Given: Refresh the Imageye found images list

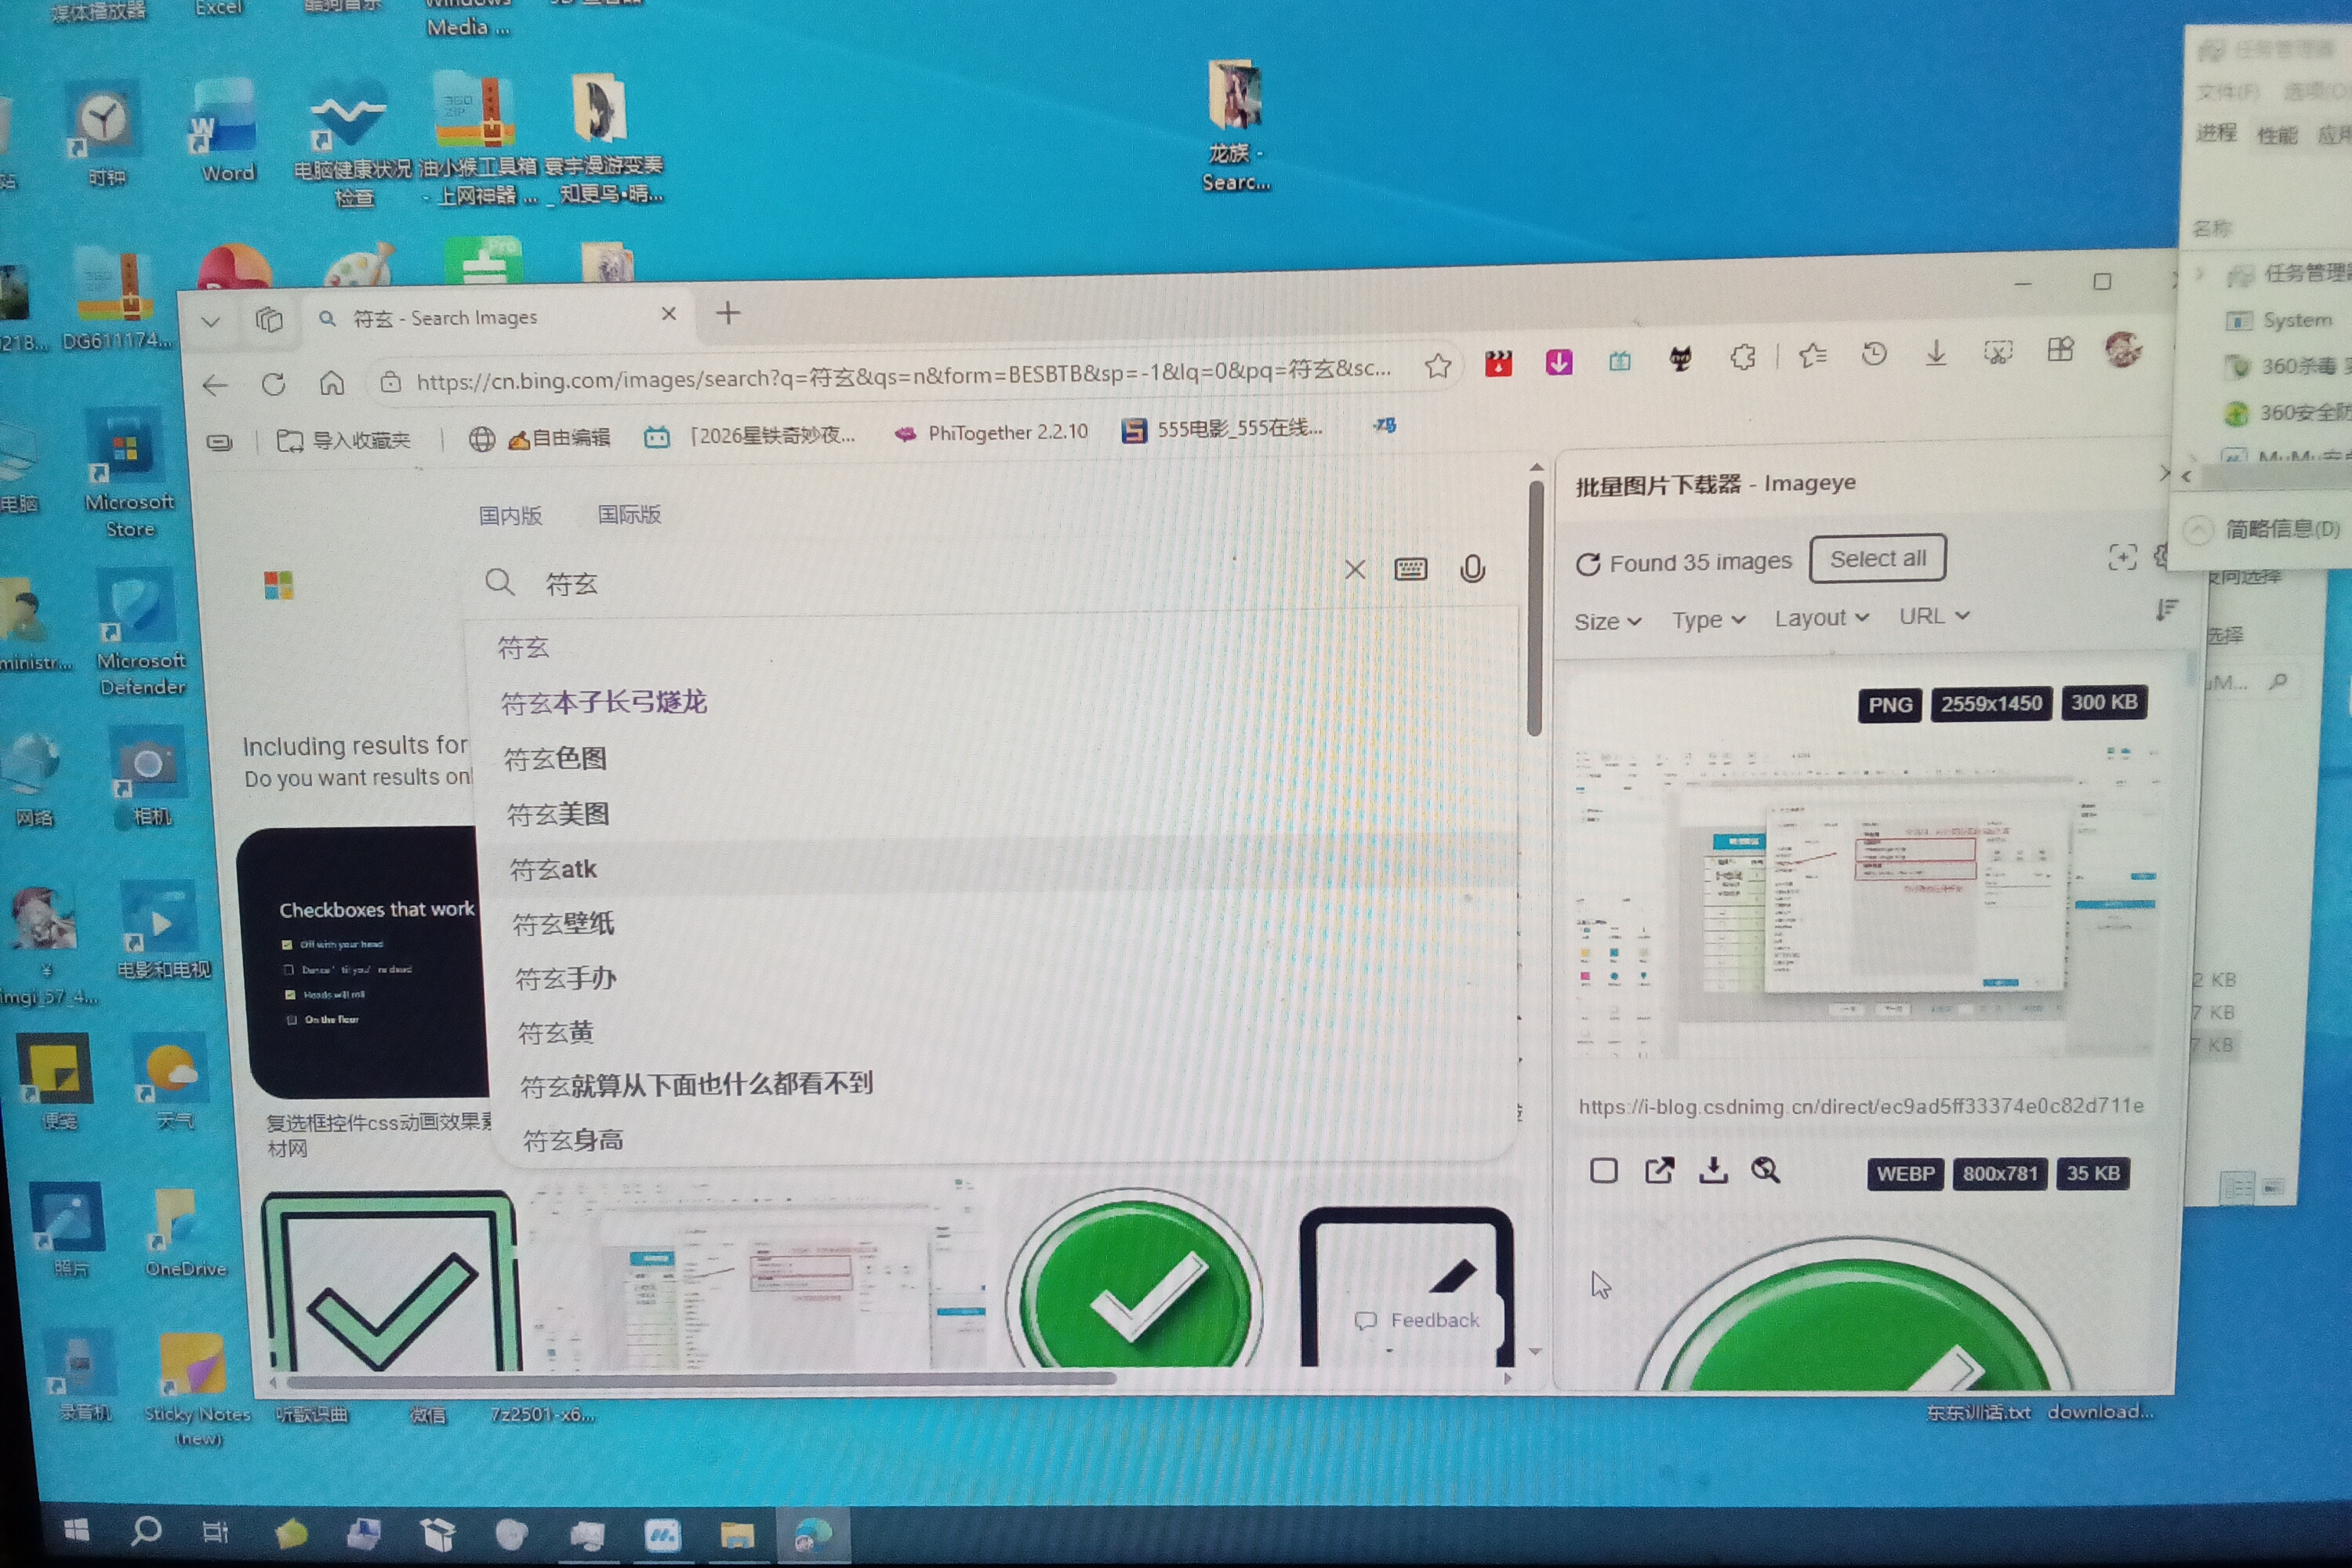Looking at the screenshot, I should tap(1588, 564).
